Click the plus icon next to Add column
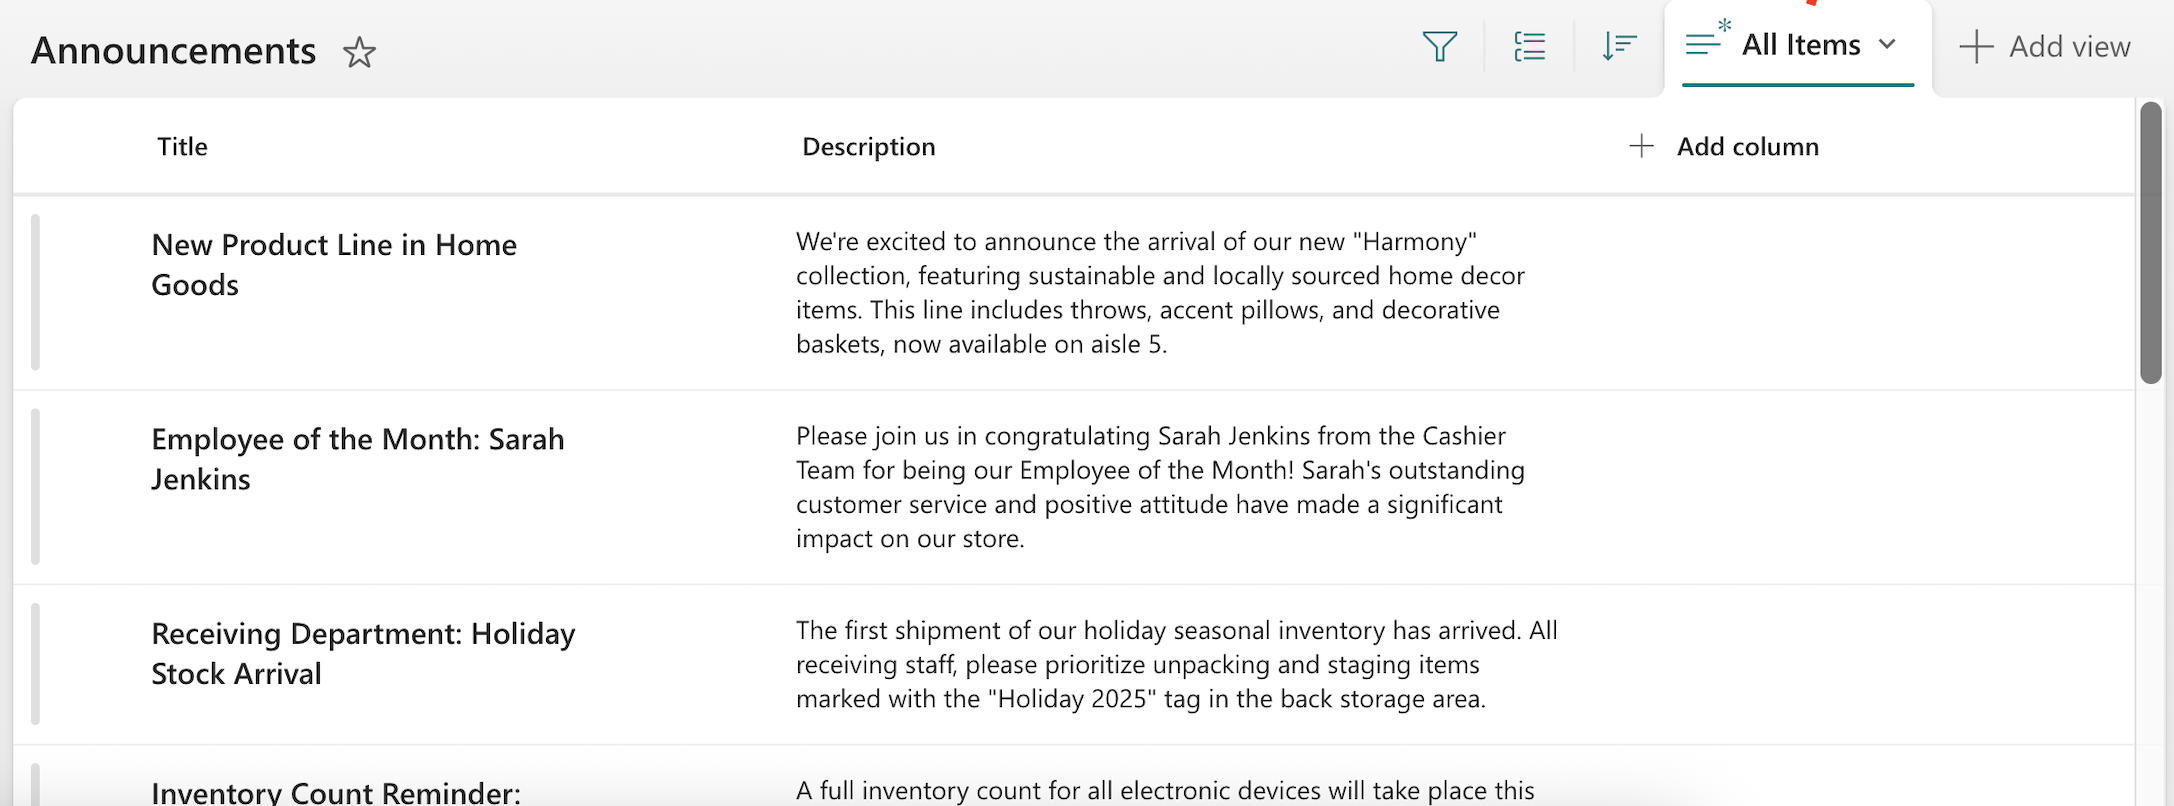 tap(1641, 146)
